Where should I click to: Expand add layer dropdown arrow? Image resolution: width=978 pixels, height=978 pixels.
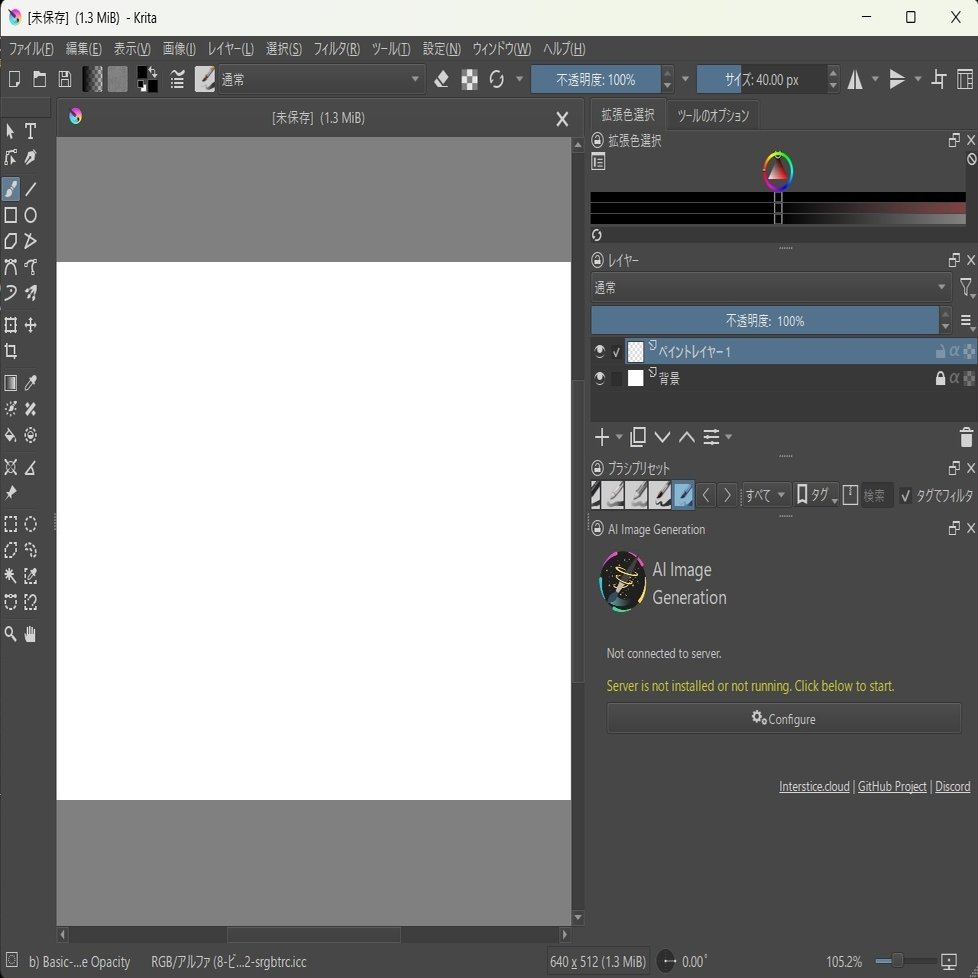coord(619,437)
